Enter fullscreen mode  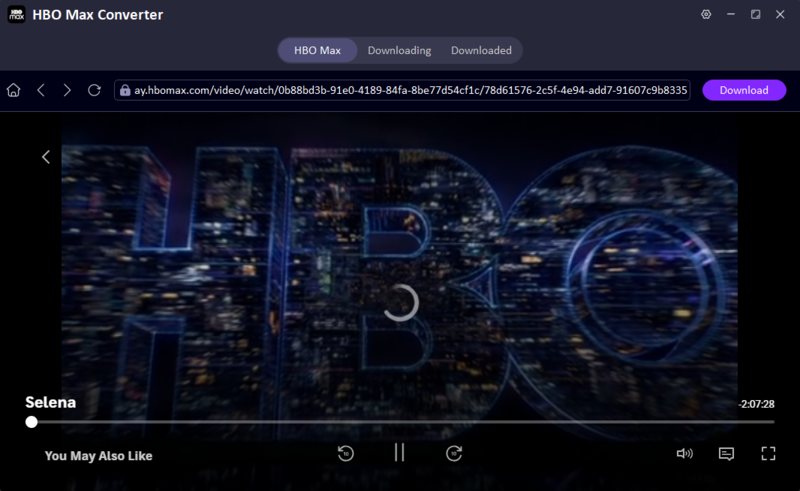[768, 453]
